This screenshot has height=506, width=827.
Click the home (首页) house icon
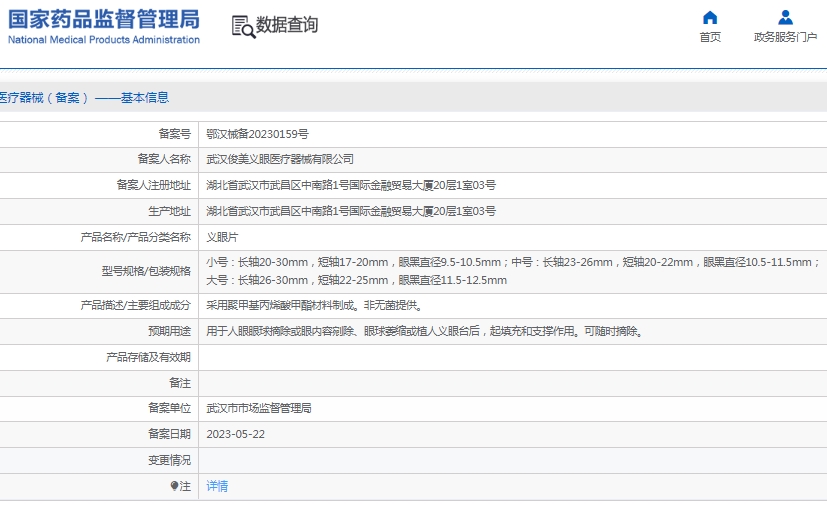click(710, 17)
